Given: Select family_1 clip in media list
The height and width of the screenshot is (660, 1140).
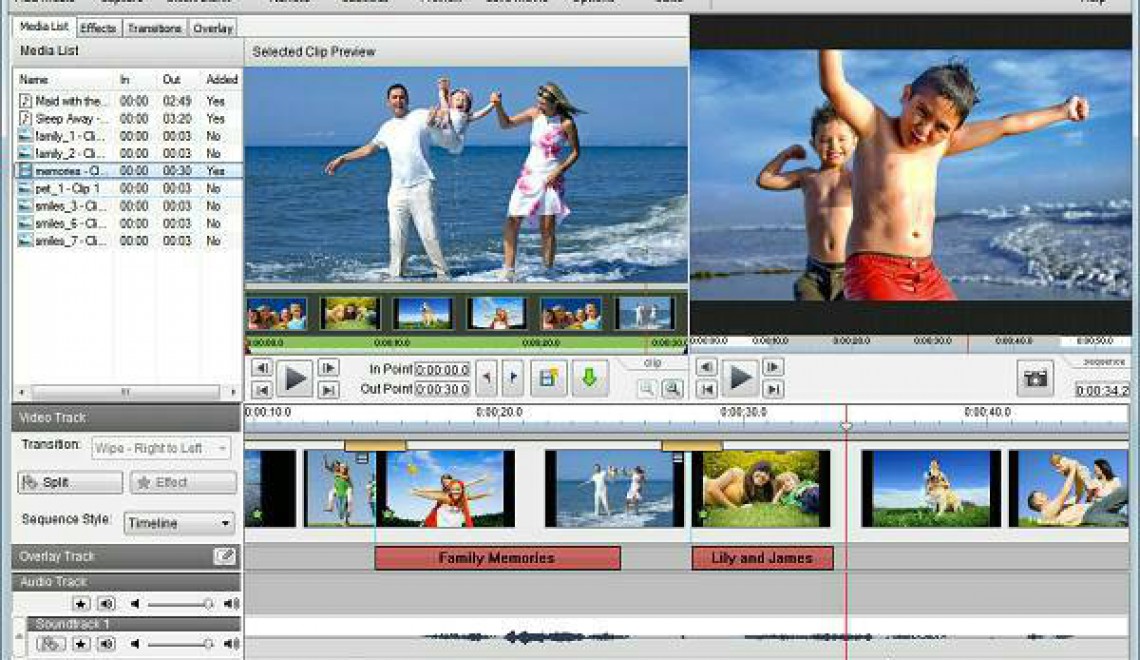Looking at the screenshot, I should tap(127, 136).
